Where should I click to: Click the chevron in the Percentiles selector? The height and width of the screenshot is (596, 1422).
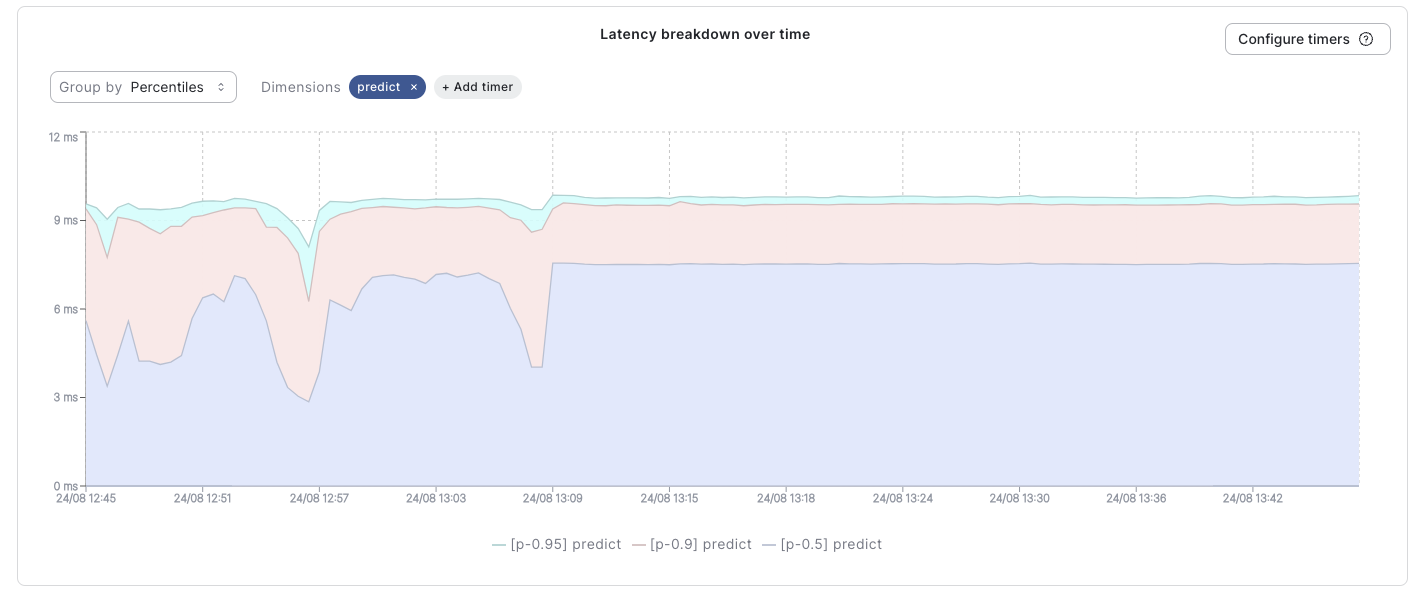tap(221, 87)
